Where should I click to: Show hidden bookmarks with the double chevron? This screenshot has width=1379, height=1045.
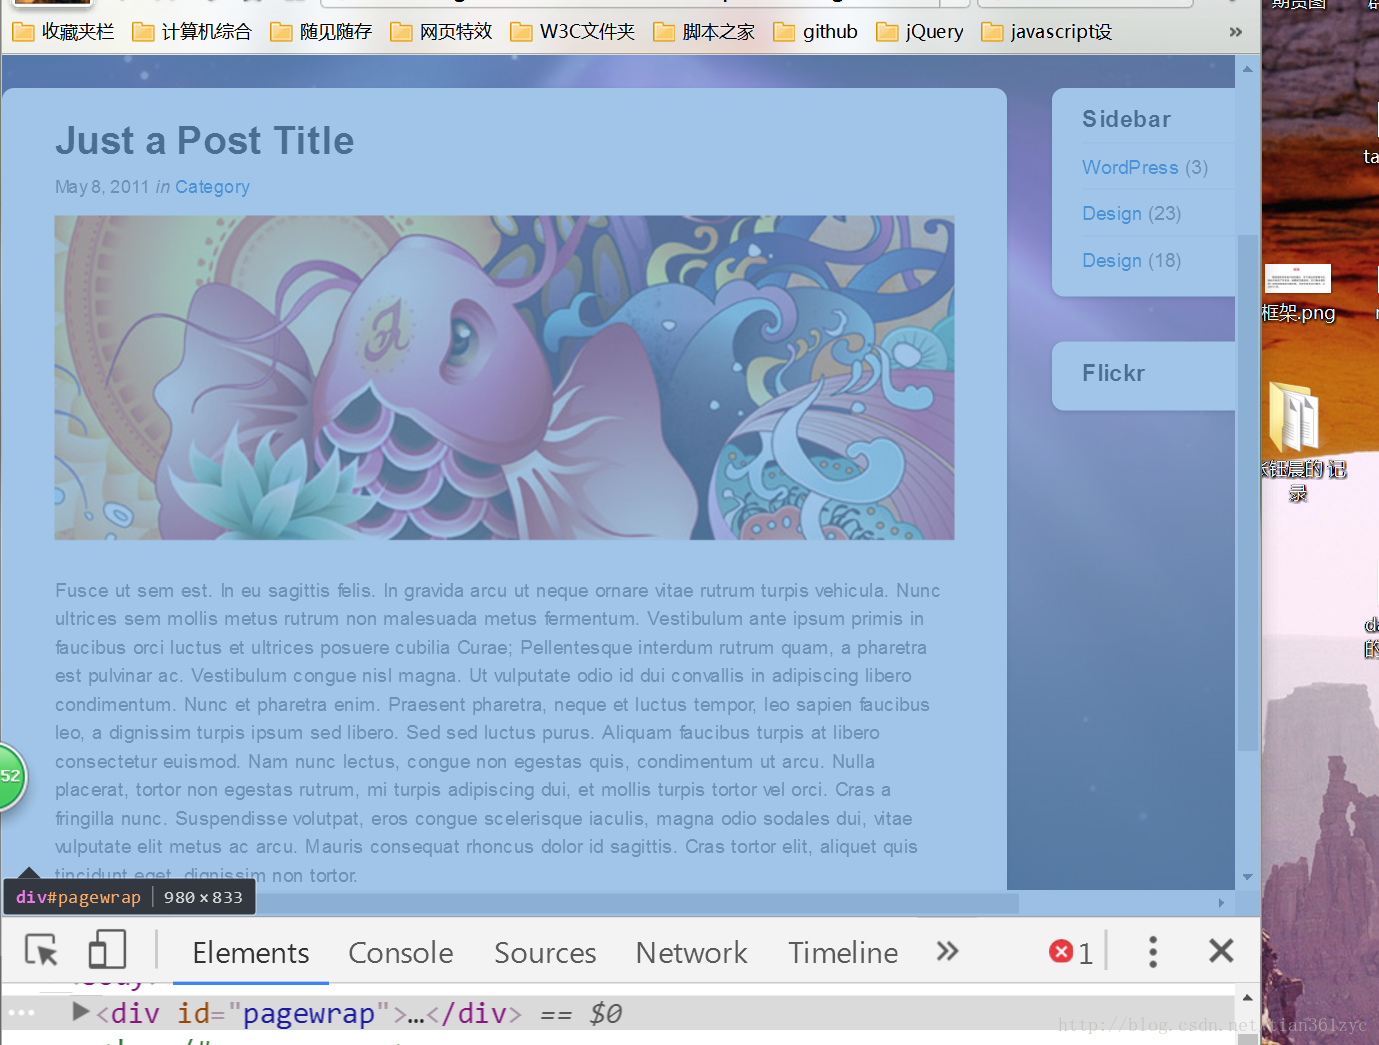pyautogui.click(x=1236, y=32)
